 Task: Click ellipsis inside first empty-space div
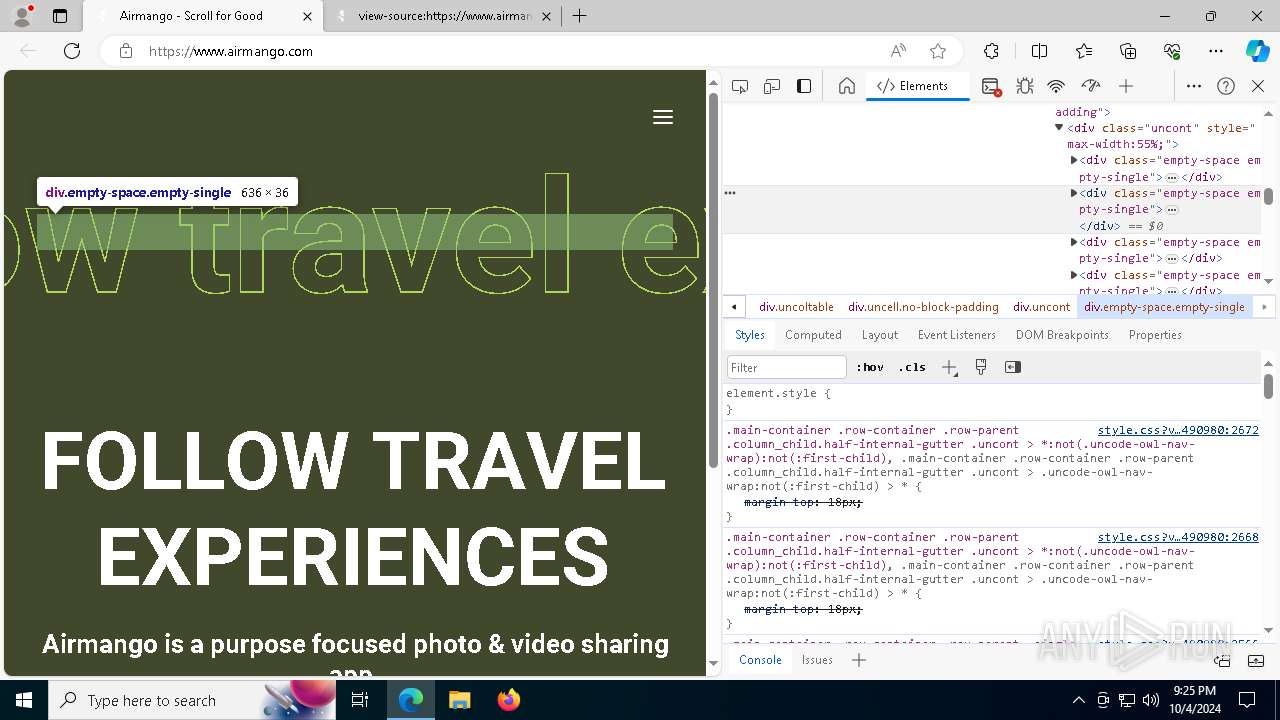pos(1172,177)
